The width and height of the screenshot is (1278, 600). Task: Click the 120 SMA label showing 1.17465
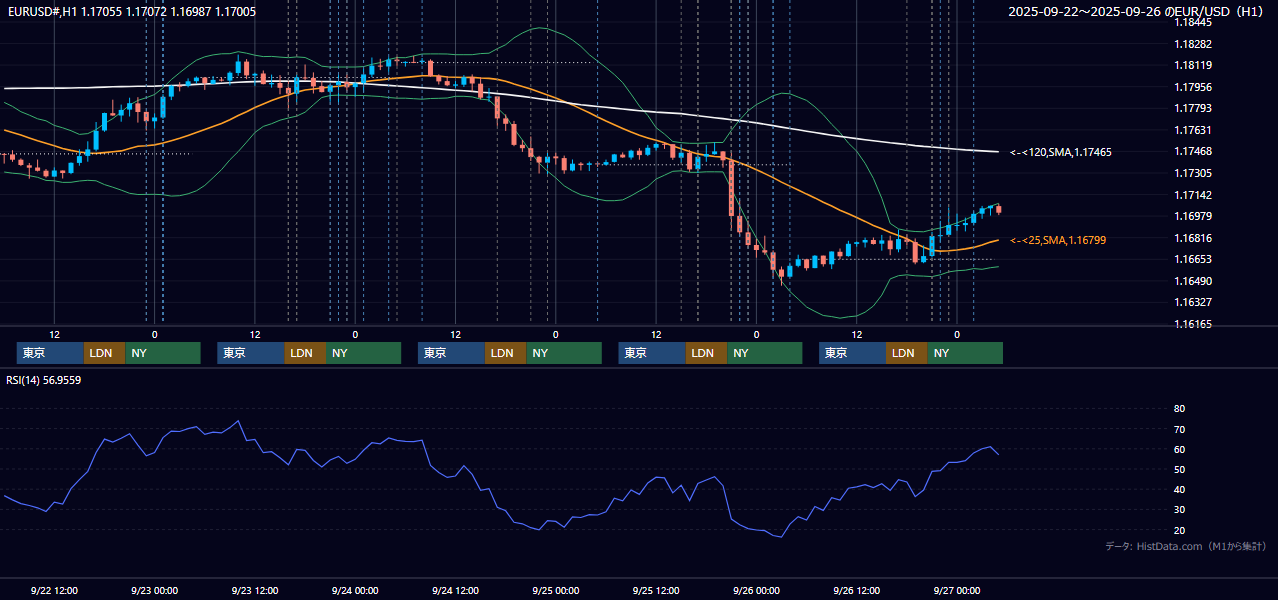[1060, 152]
